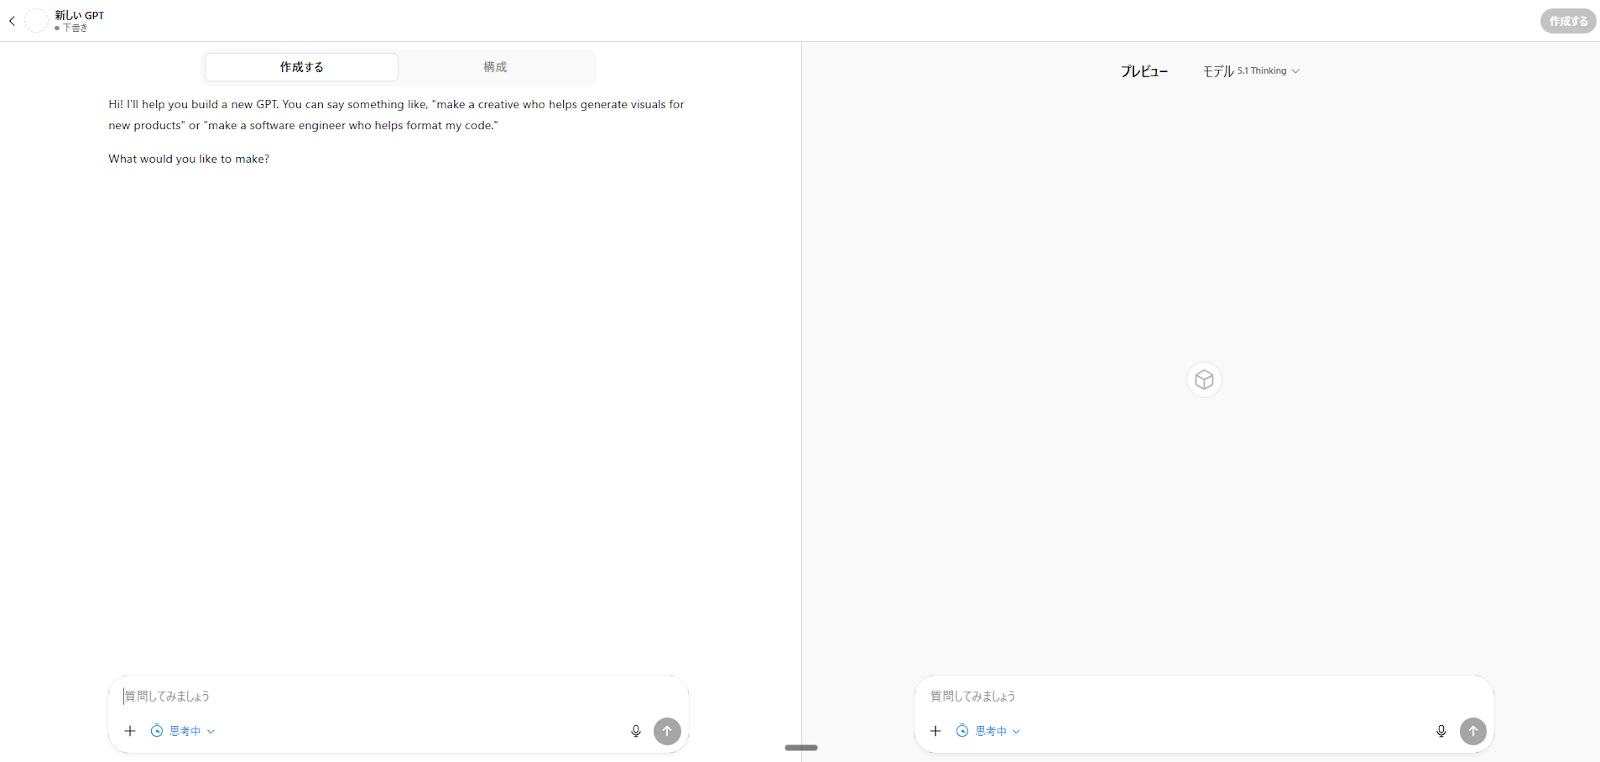
Task: Click the send arrow in the preview chat box
Action: pos(1473,731)
